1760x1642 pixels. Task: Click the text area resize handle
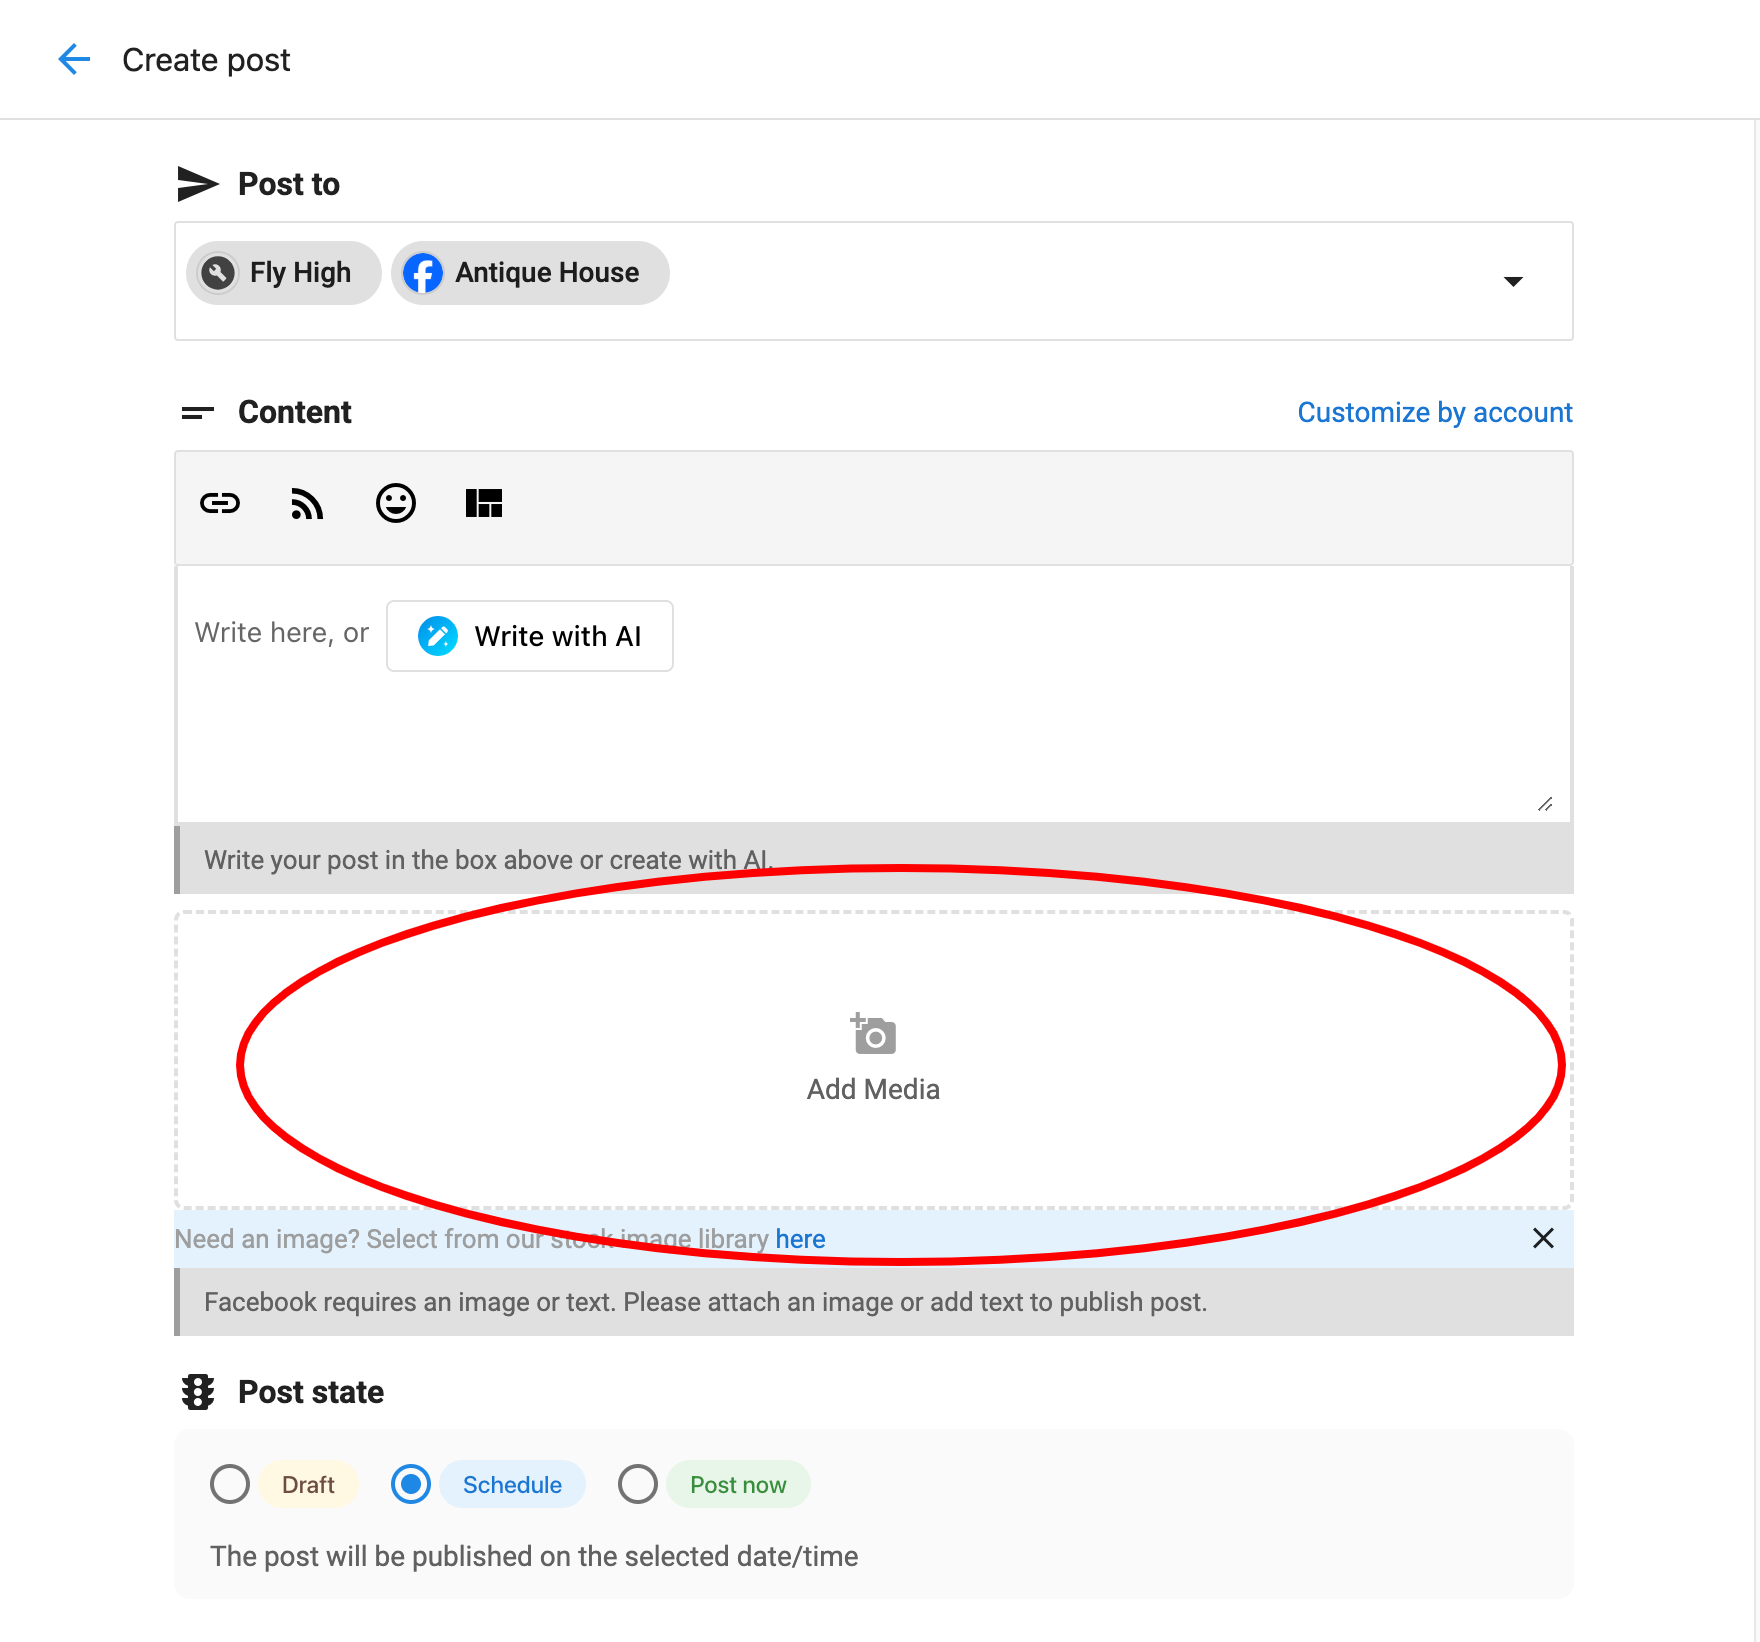point(1545,804)
